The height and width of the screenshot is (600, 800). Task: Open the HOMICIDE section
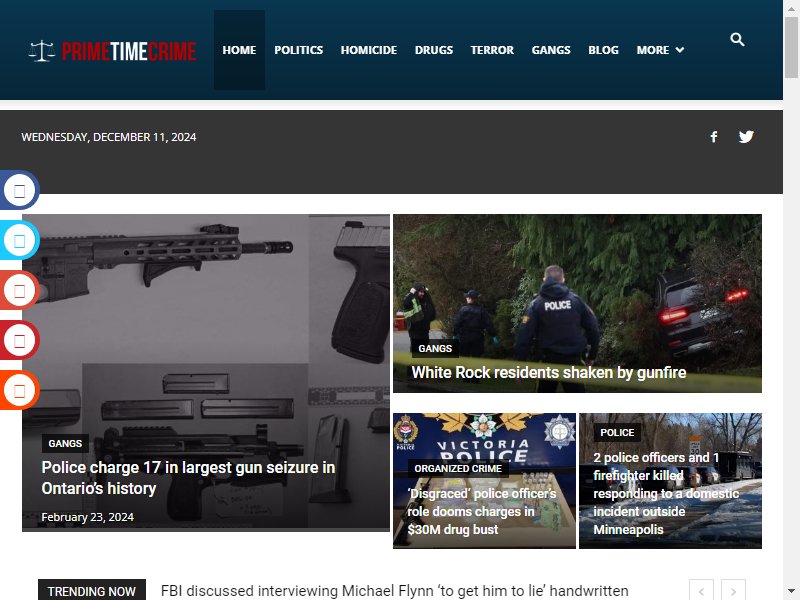[368, 50]
